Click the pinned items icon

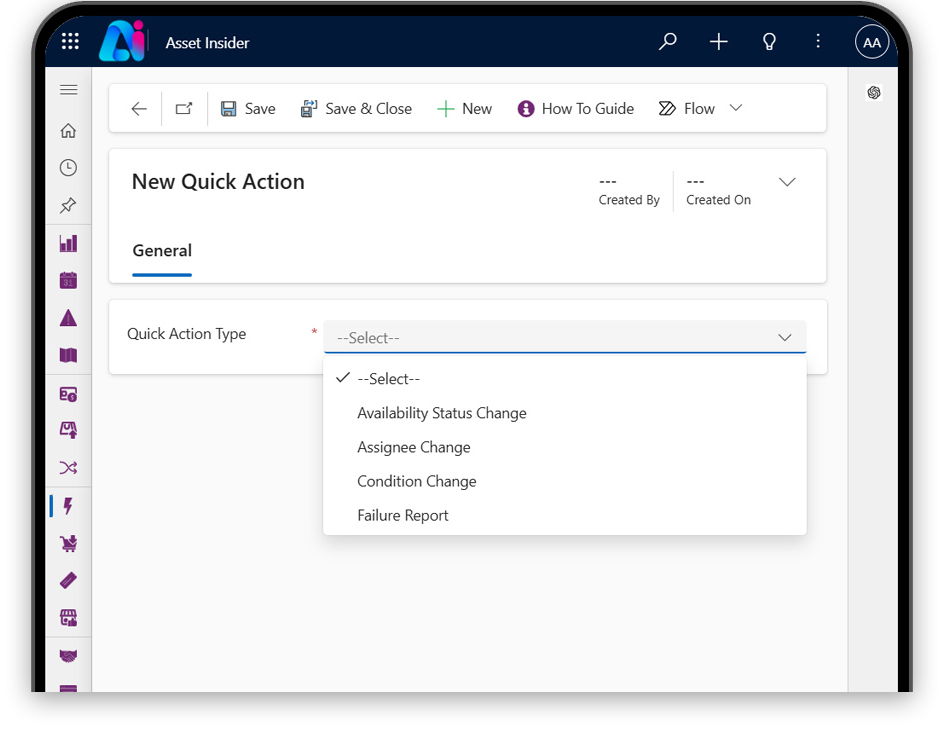[x=68, y=205]
